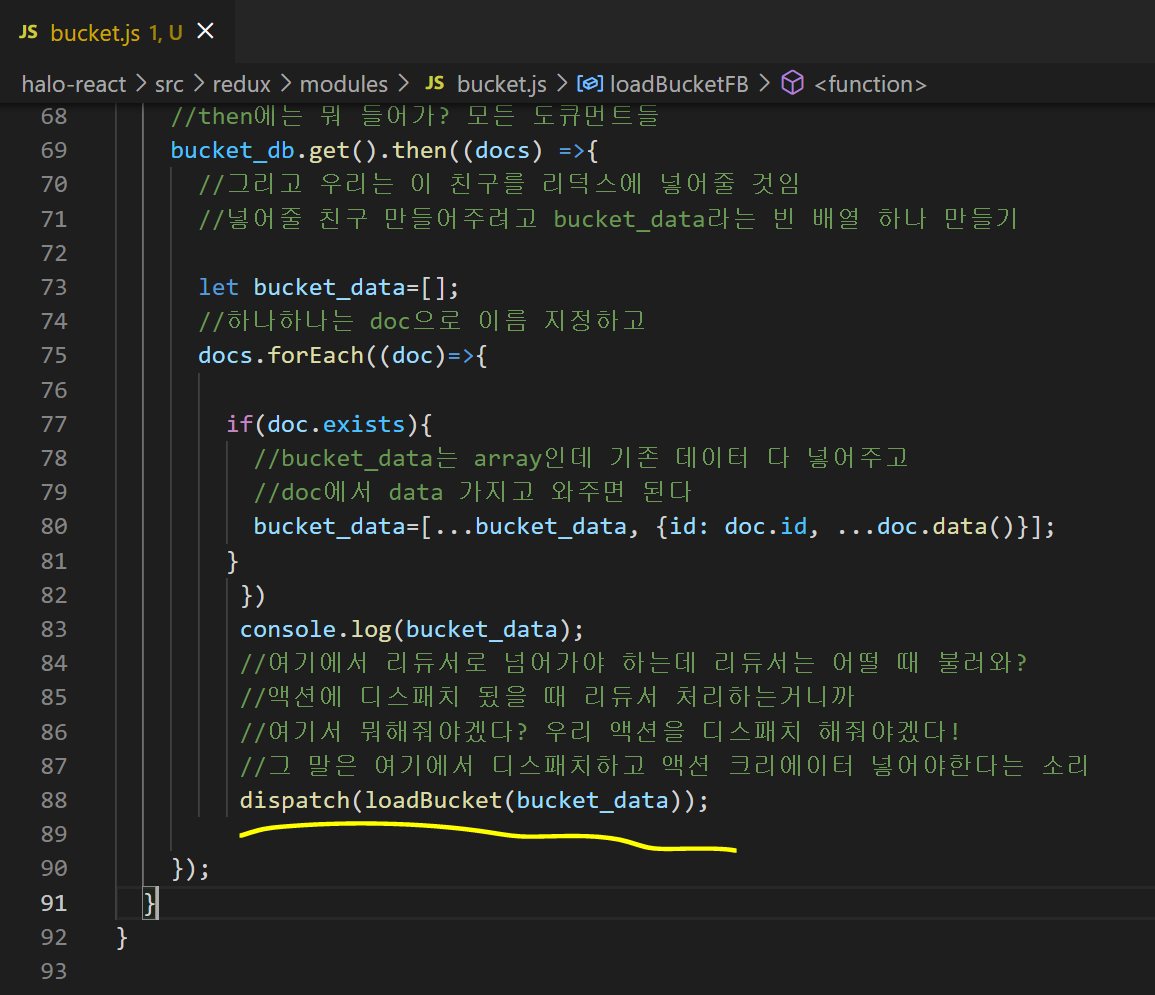Image resolution: width=1155 pixels, height=995 pixels.
Task: Expand chevron after src breadcrumb
Action: [x=198, y=83]
